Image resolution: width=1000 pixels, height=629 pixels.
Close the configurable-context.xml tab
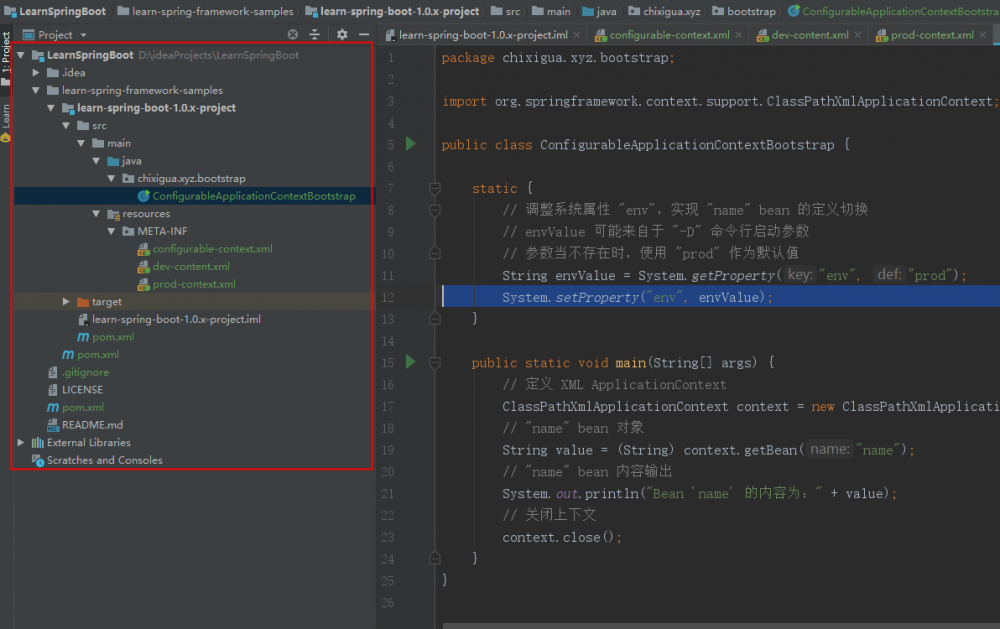coord(739,35)
